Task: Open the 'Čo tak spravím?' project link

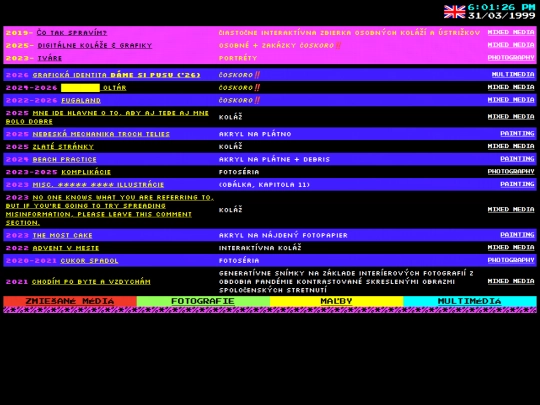Action: point(72,33)
